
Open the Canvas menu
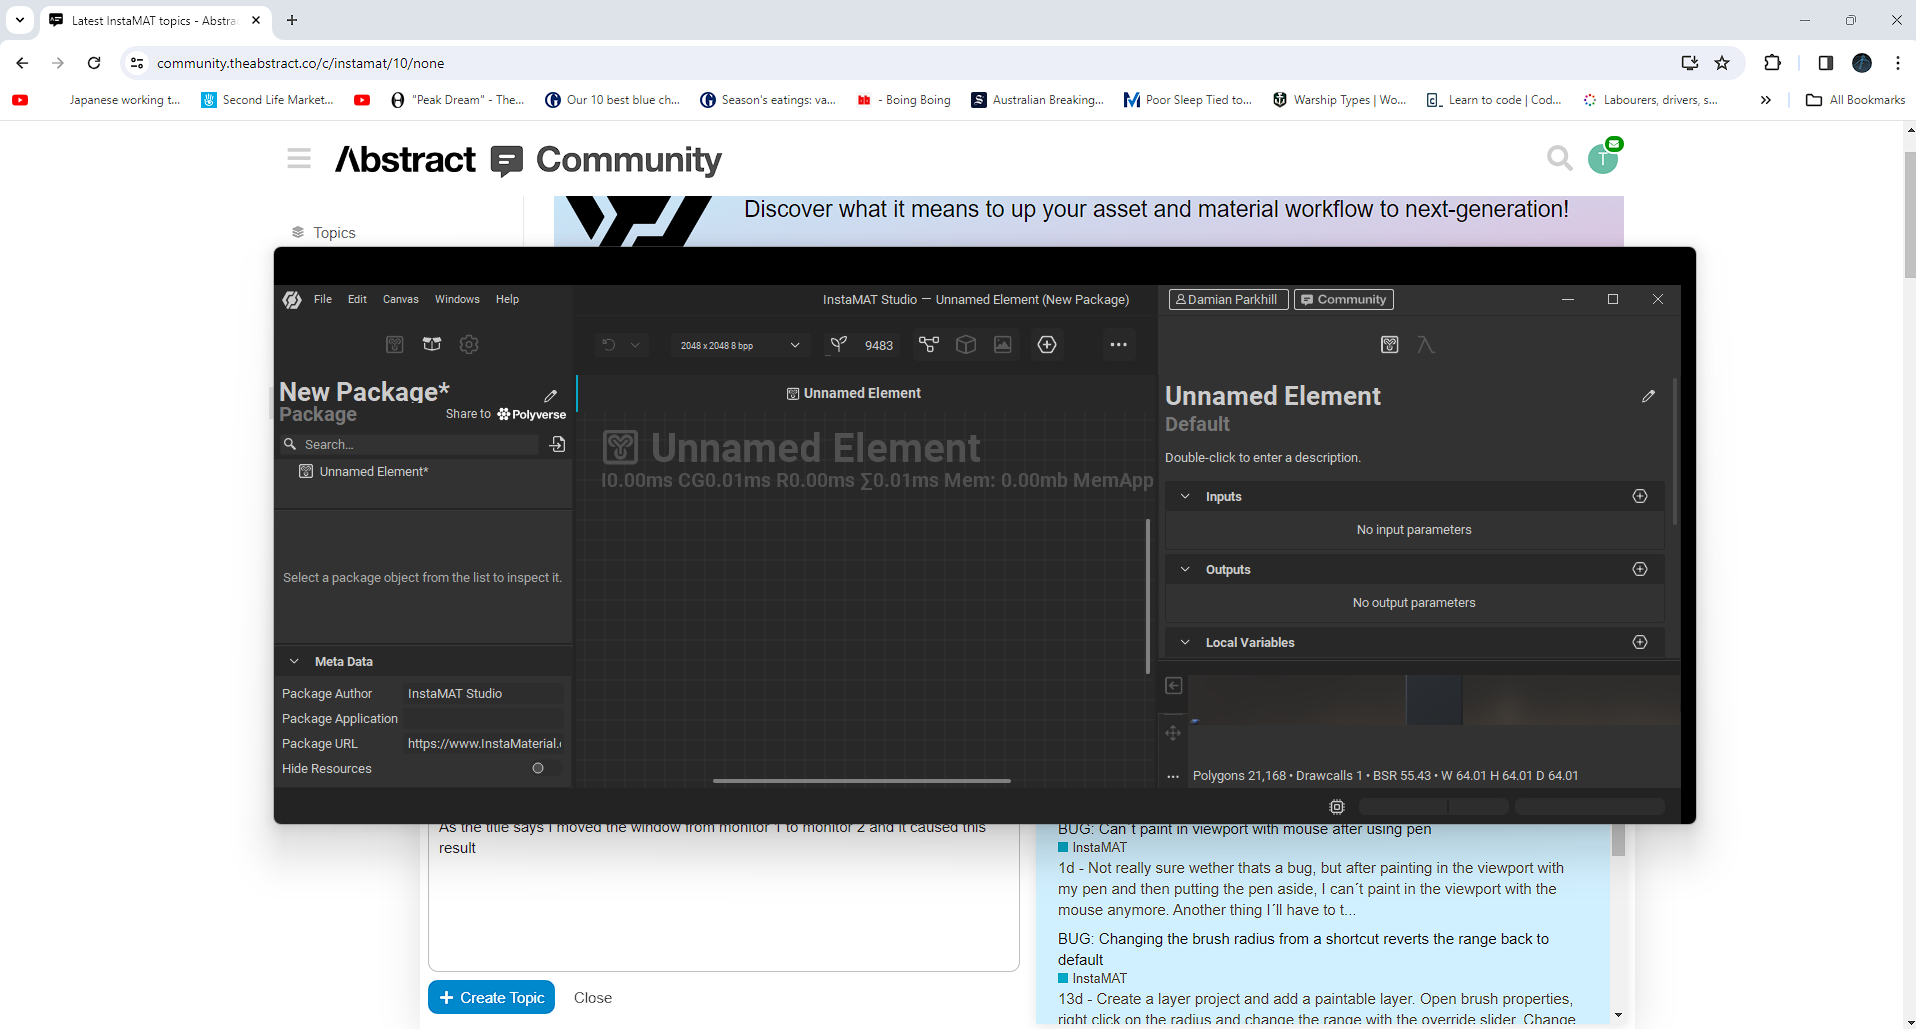click(401, 299)
